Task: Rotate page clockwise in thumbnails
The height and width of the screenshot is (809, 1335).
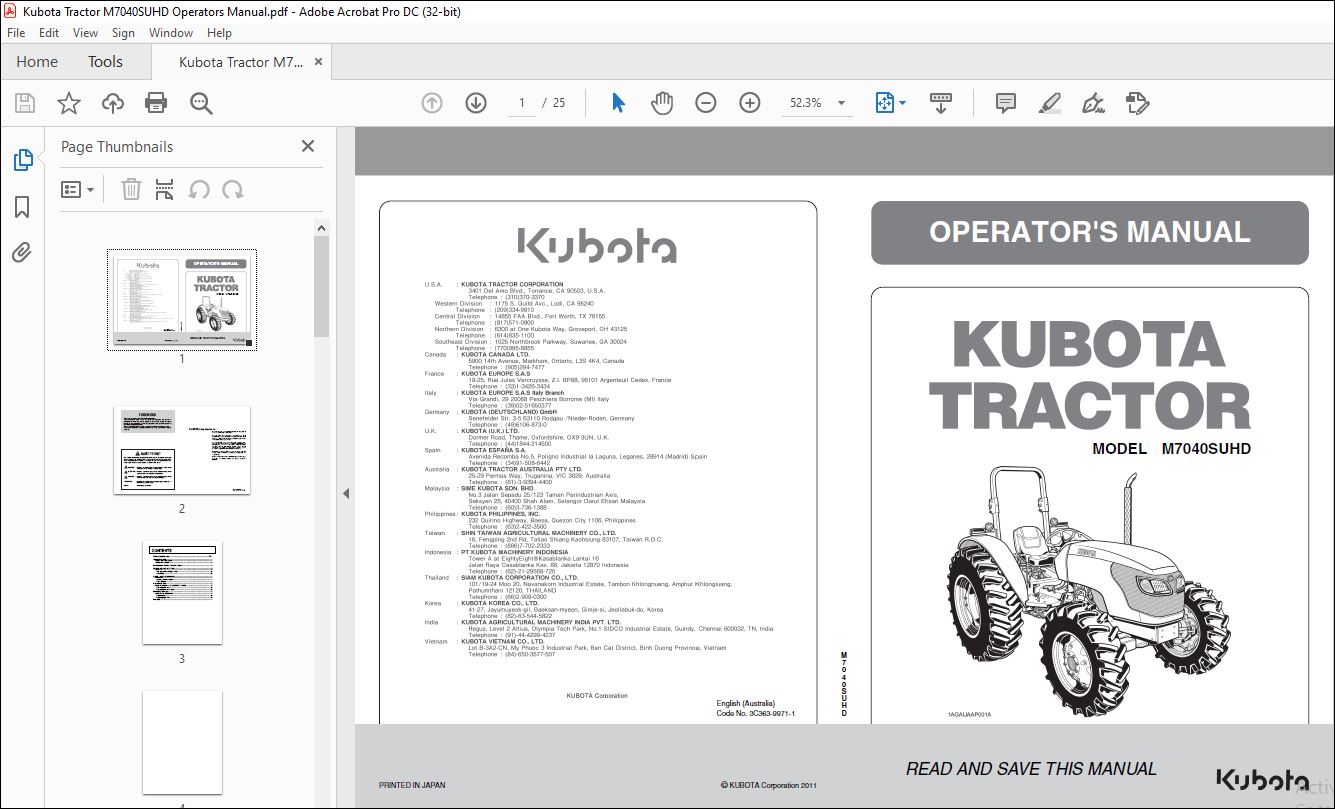Action: click(x=233, y=189)
